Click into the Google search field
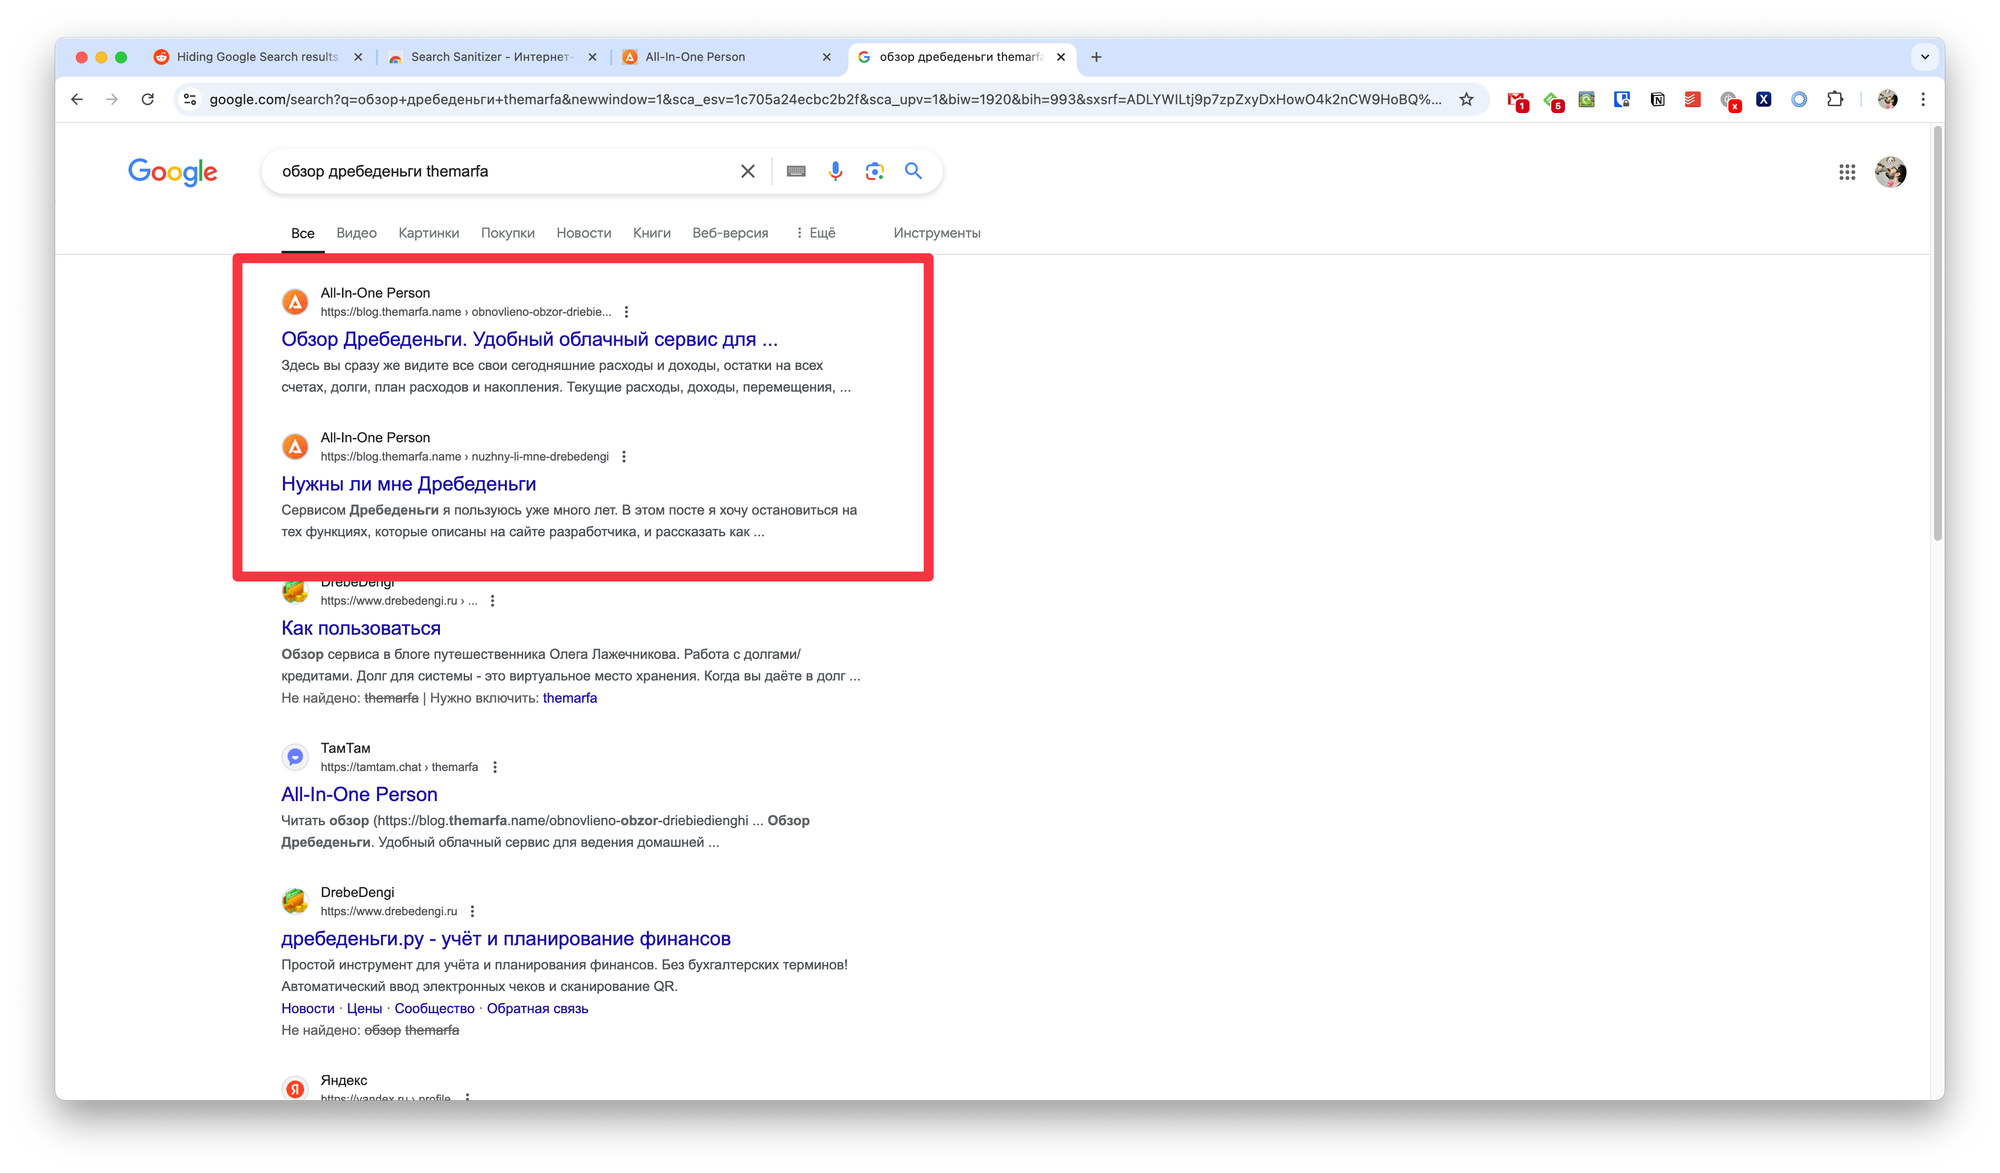The image size is (2000, 1173). (500, 171)
